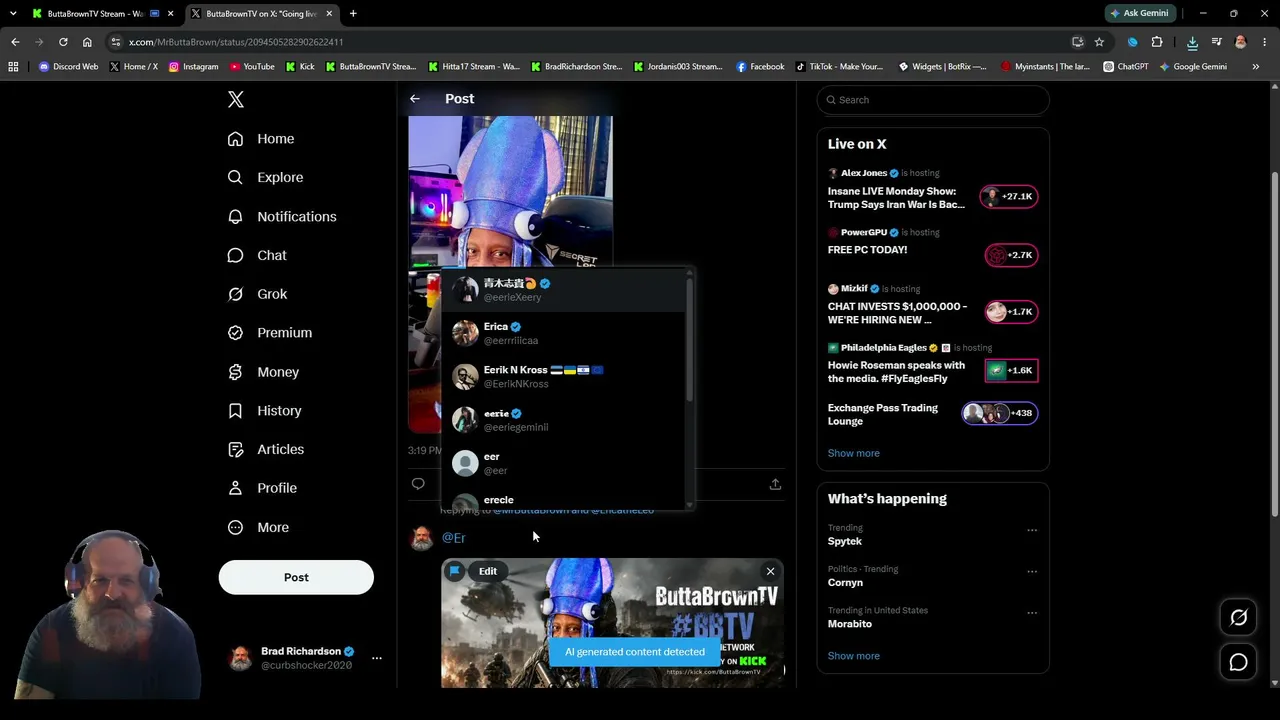The height and width of the screenshot is (720, 1280).
Task: Open options dots for Morabito trend
Action: (1032, 612)
